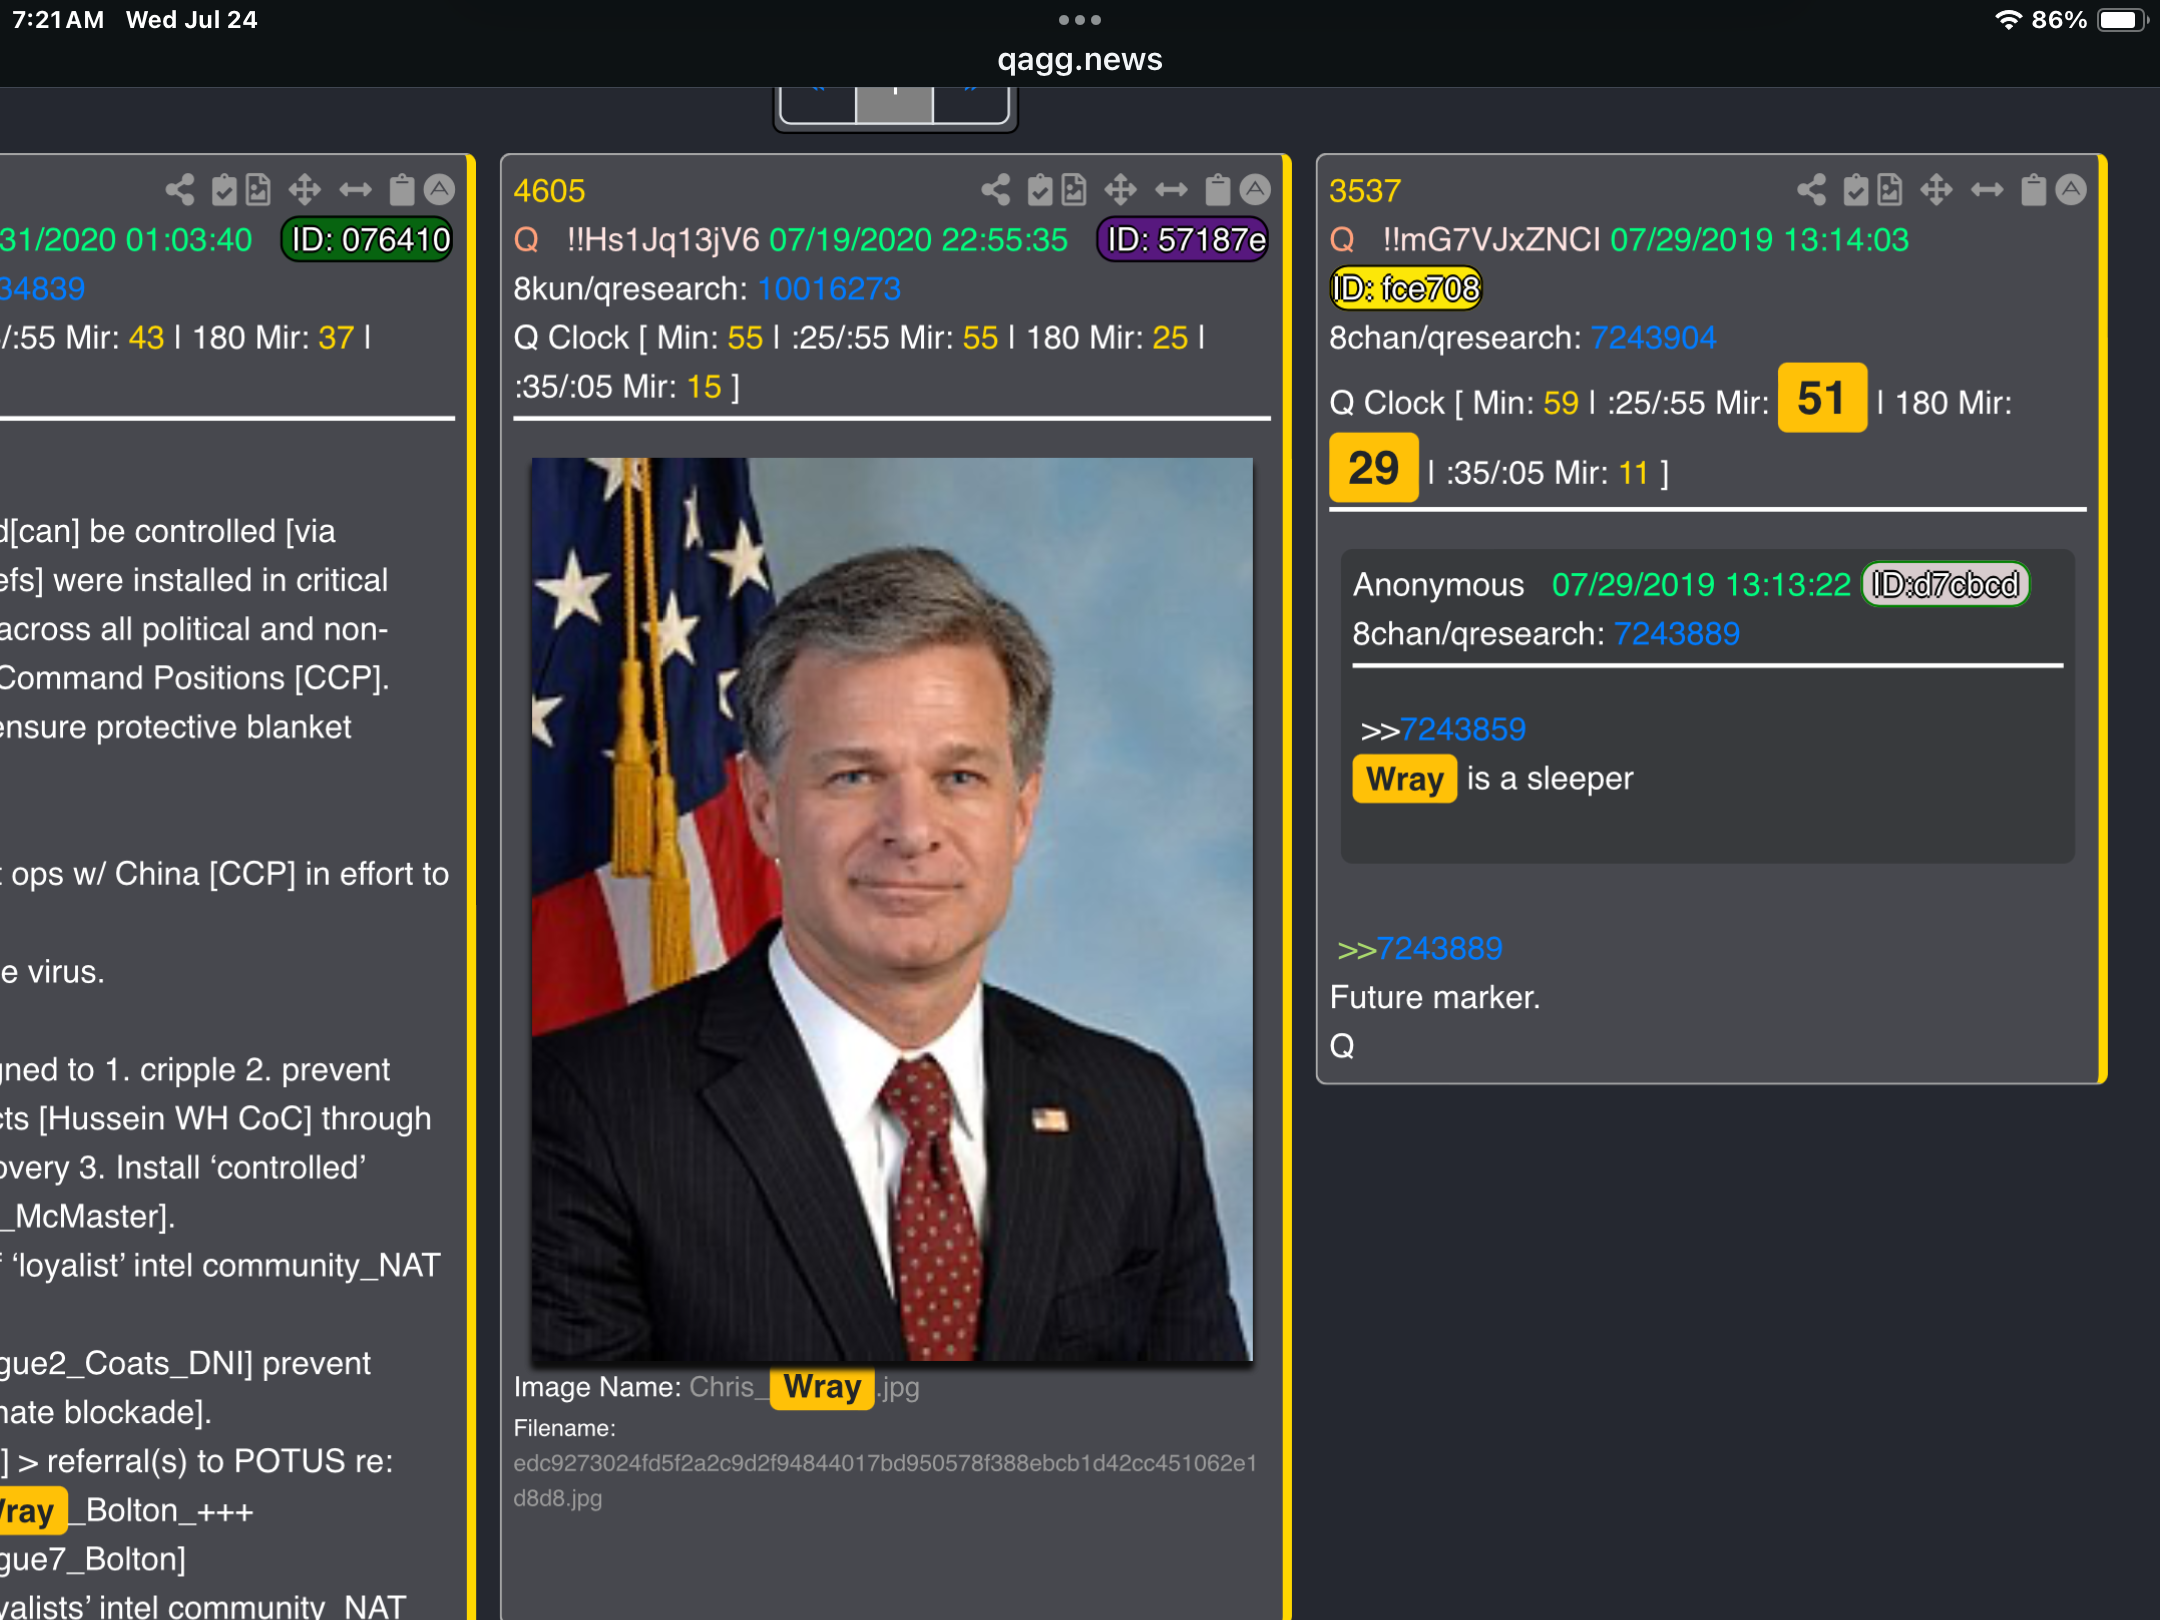This screenshot has height=1620, width=2160.
Task: Click image file icon on post 4605
Action: click(1074, 189)
